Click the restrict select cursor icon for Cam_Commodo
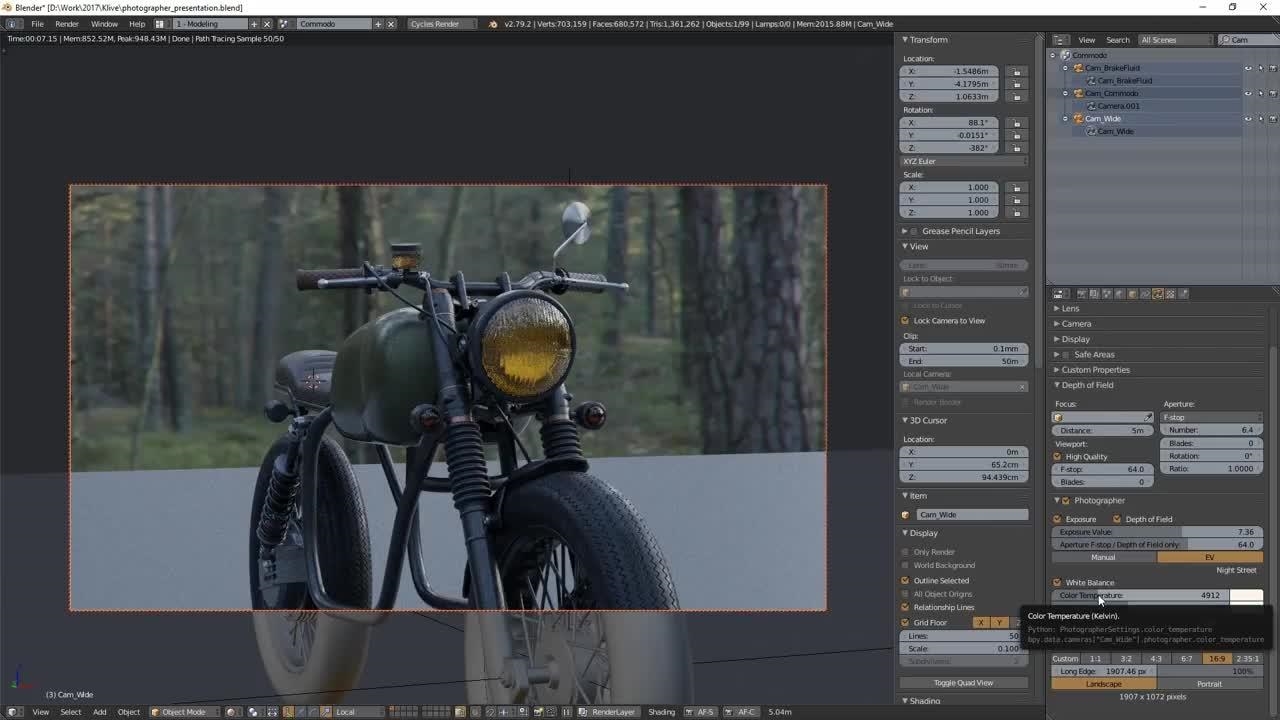This screenshot has height=720, width=1280. [x=1260, y=94]
